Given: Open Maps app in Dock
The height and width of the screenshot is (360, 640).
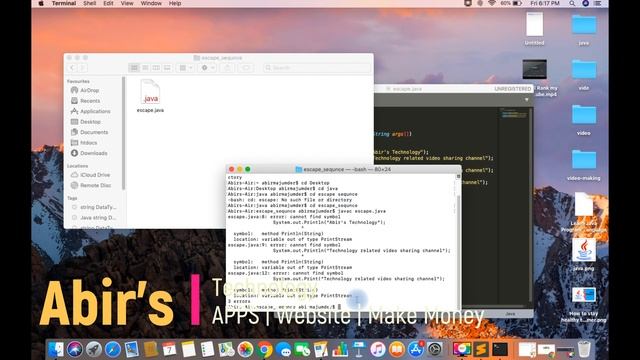Looking at the screenshot, I should [x=226, y=350].
